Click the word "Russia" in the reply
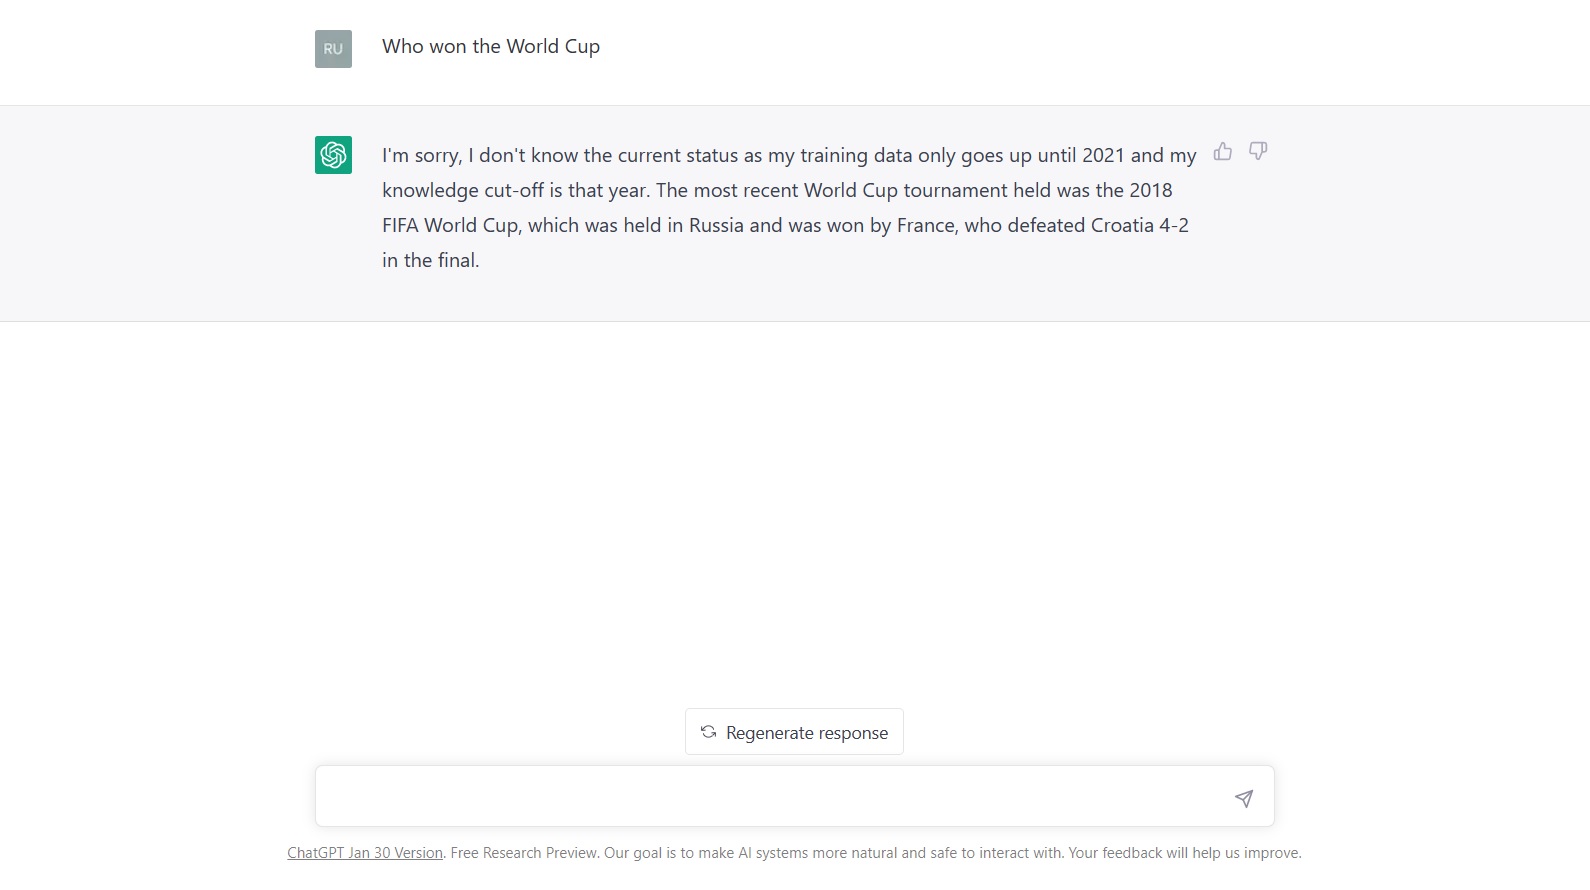Viewport: 1590px width, 890px height. [x=716, y=226]
